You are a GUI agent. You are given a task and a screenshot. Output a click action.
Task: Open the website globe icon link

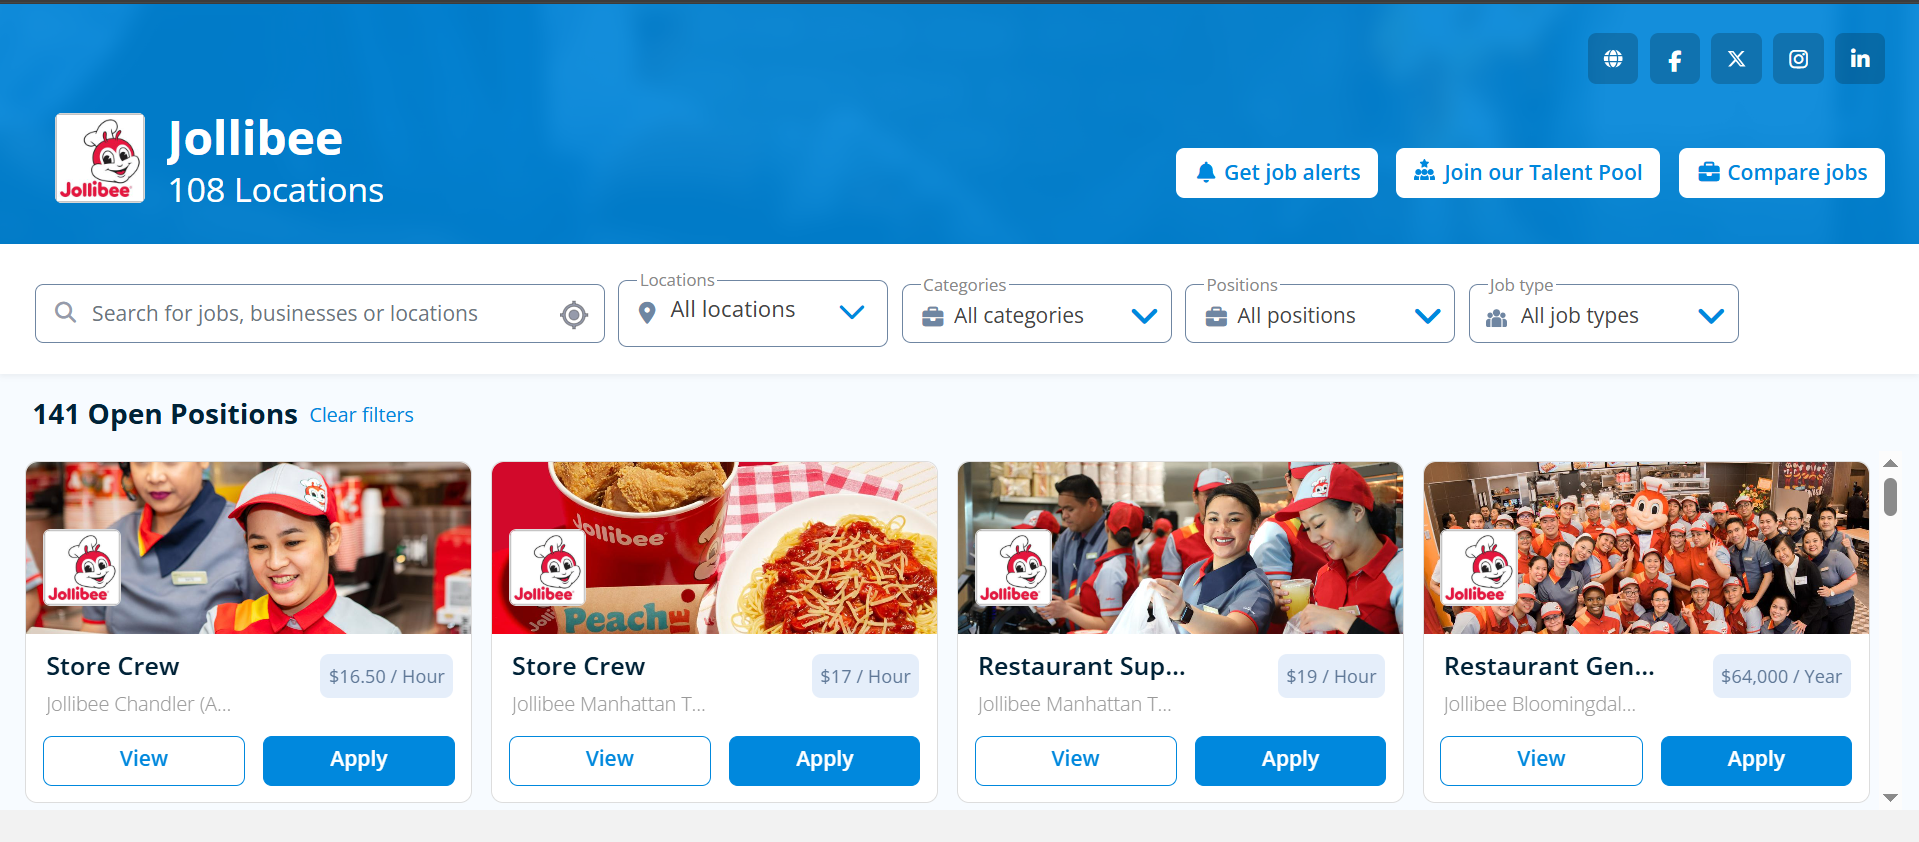pos(1612,59)
